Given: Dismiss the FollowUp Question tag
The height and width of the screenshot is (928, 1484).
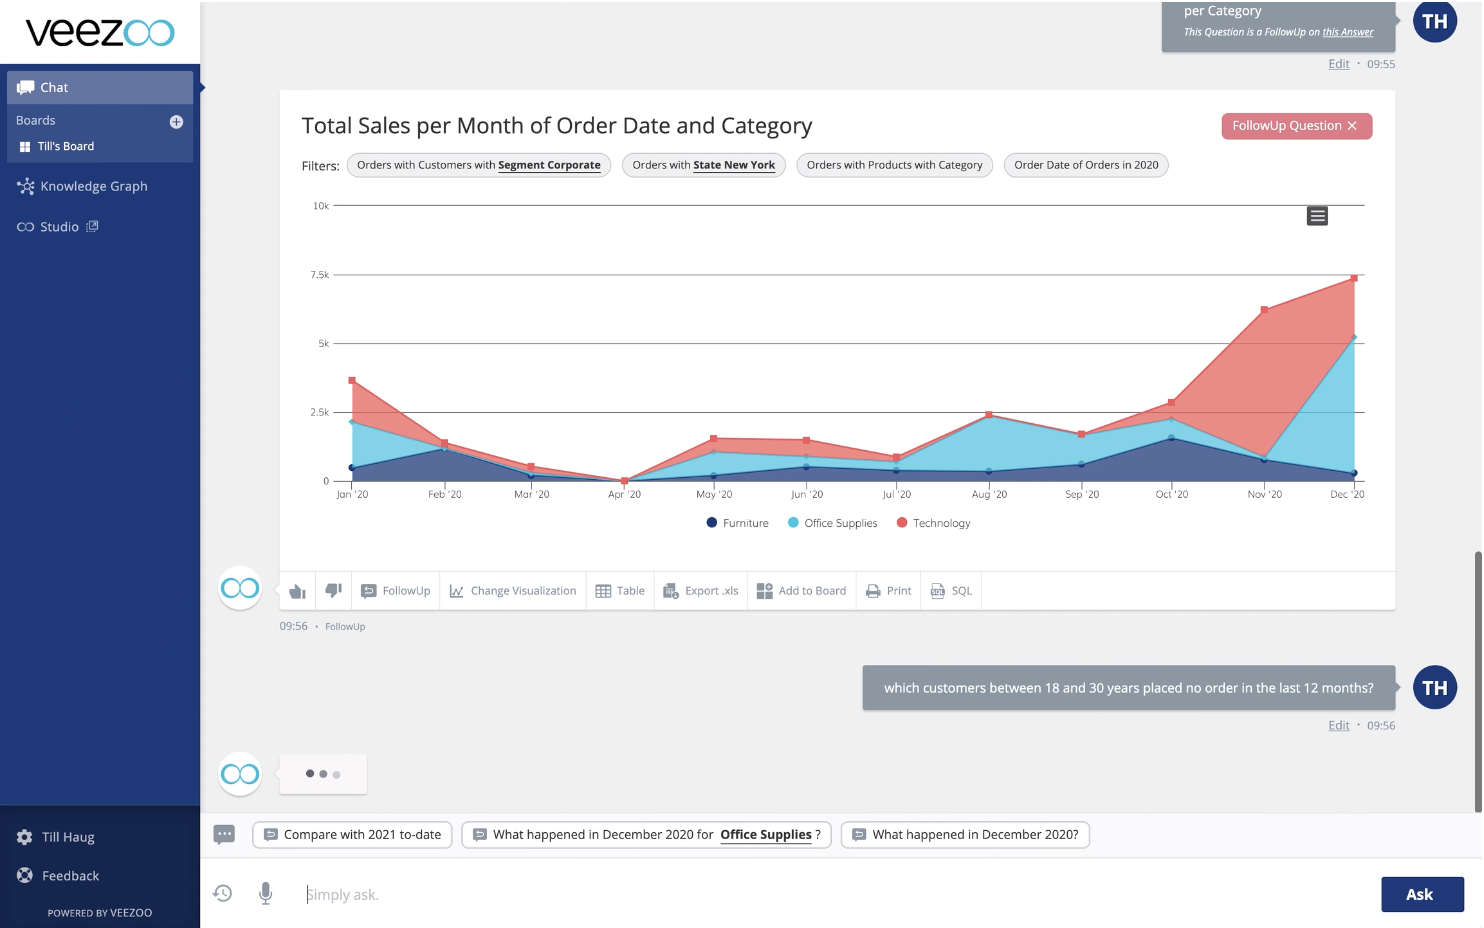Looking at the screenshot, I should pyautogui.click(x=1352, y=126).
